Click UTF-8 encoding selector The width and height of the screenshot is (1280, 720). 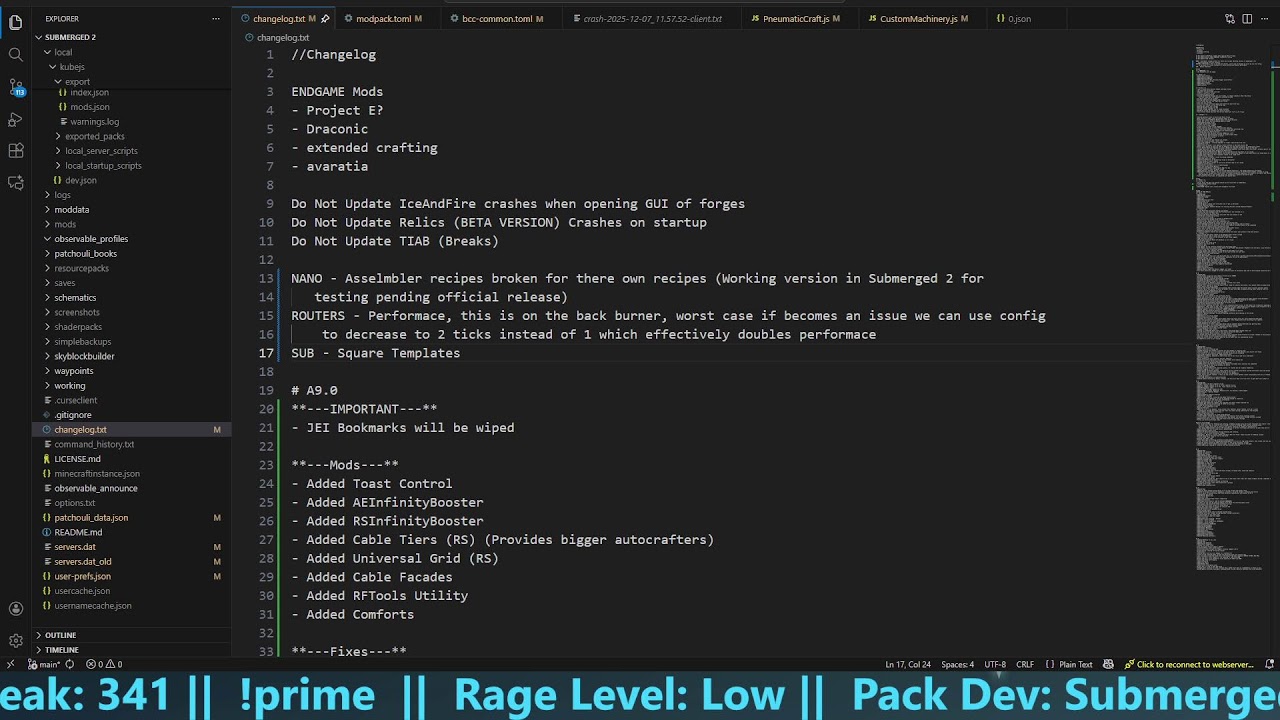click(995, 664)
